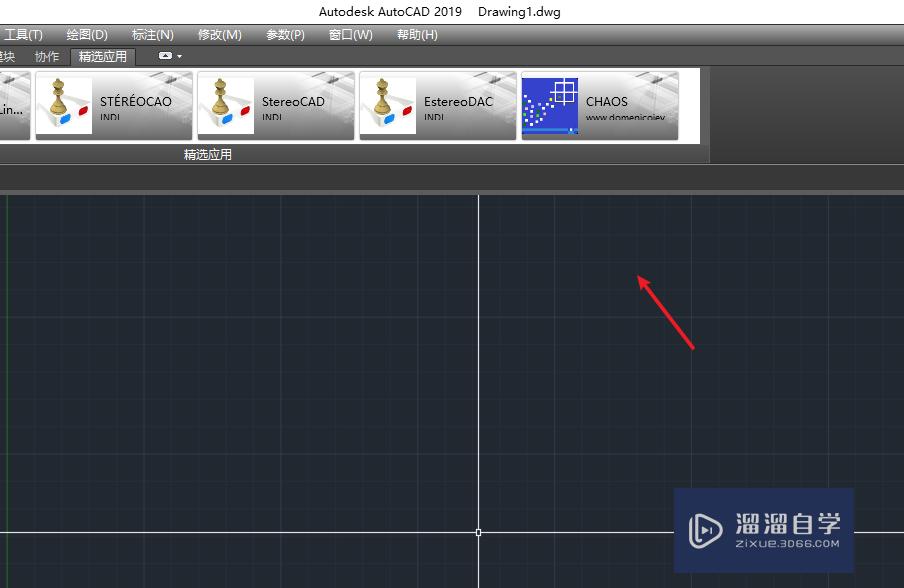Select the 精选应用 ribbon tab
The width and height of the screenshot is (904, 588).
103,56
